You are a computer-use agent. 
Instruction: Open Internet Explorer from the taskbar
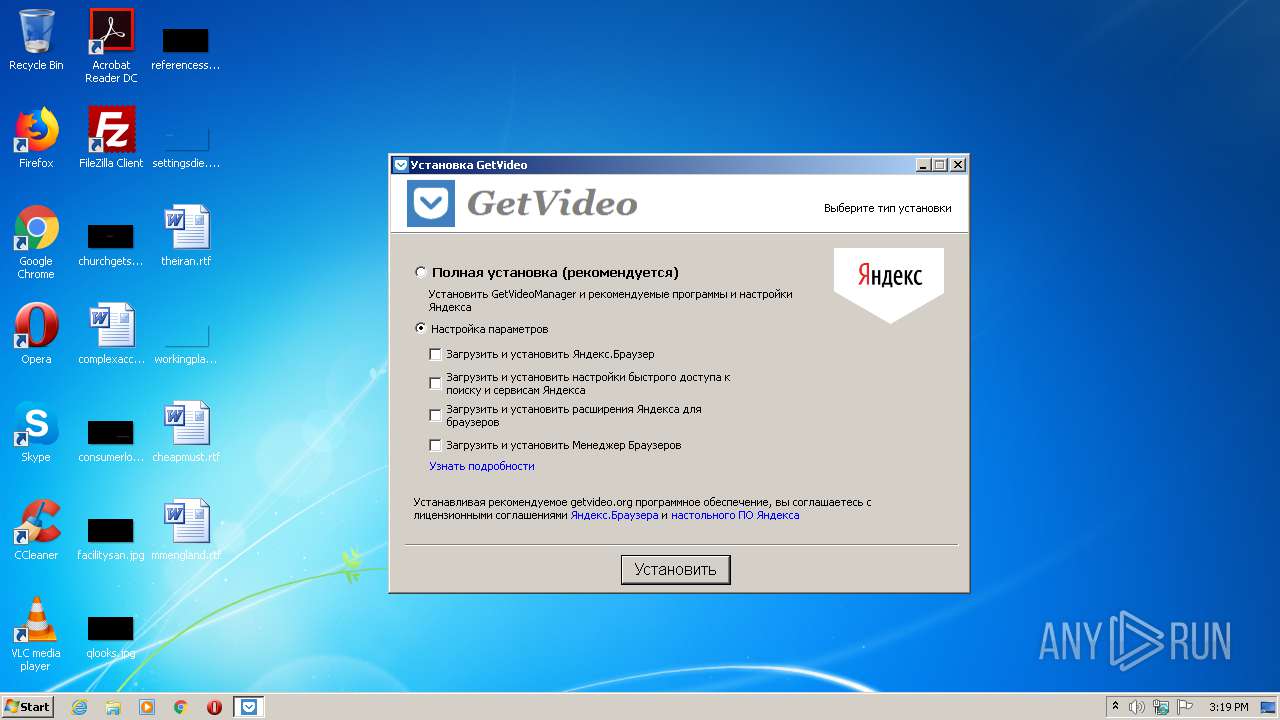click(79, 707)
